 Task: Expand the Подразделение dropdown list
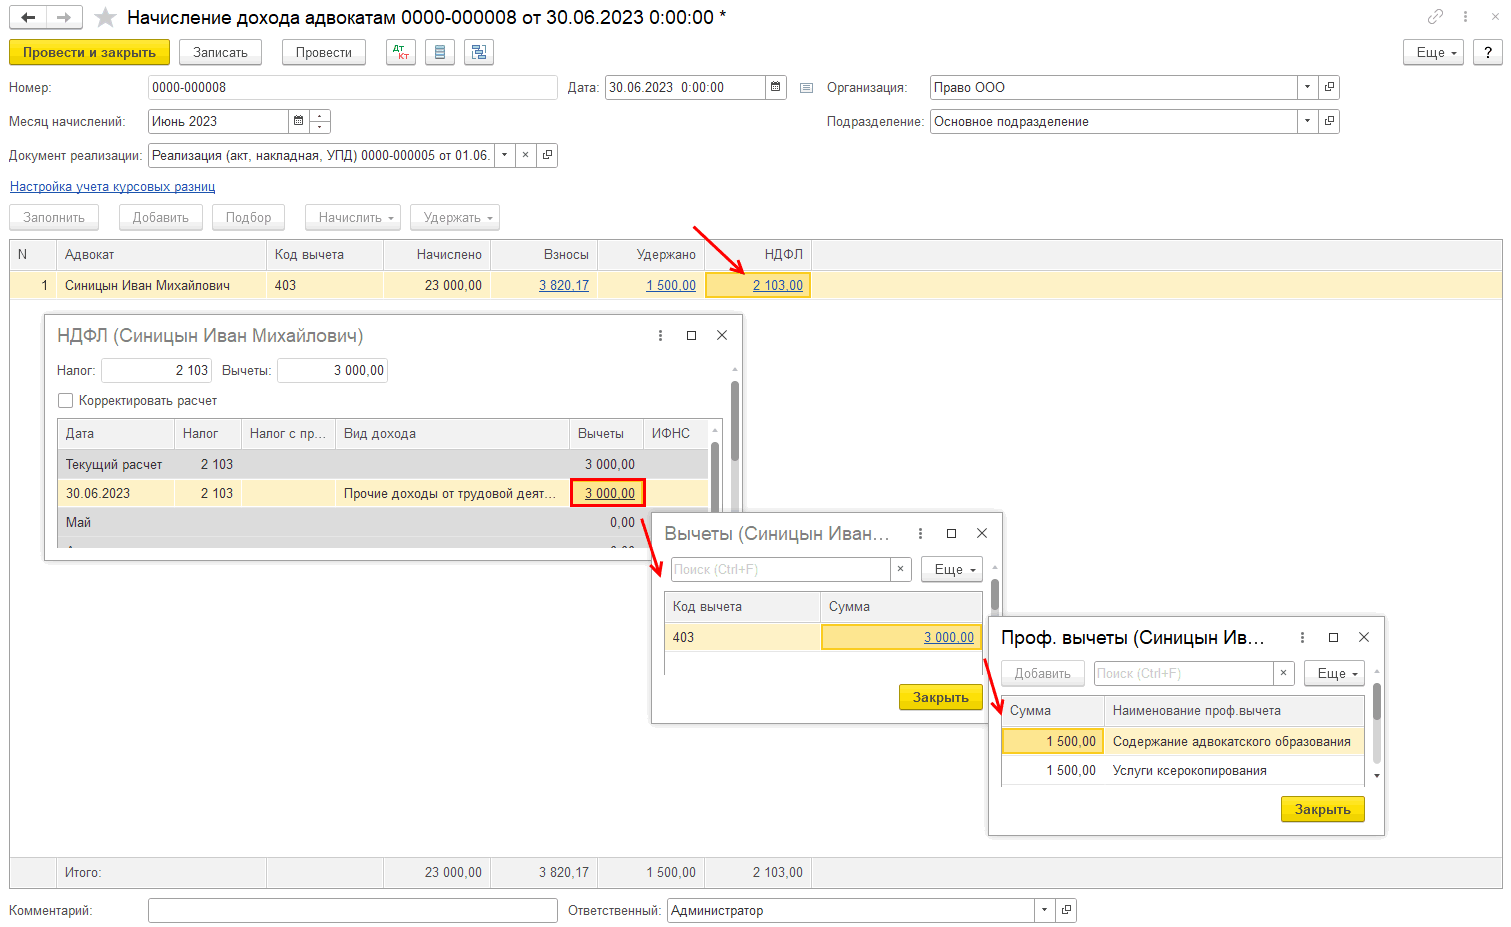1307,122
